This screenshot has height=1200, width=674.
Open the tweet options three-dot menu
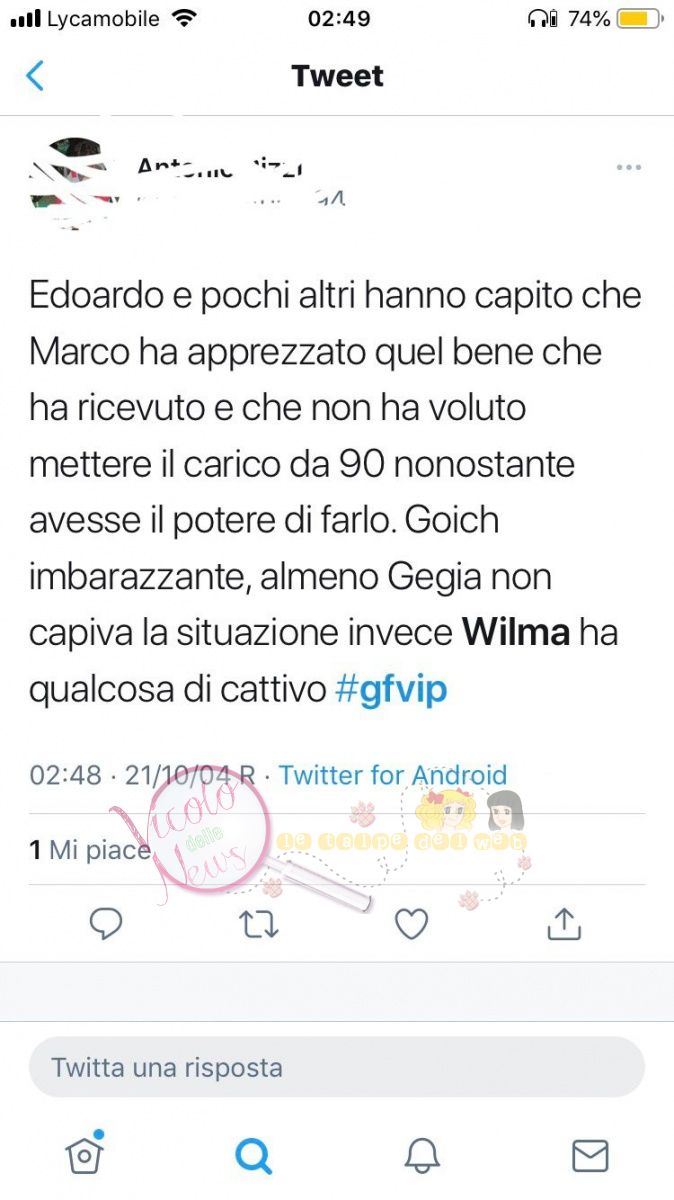pos(628,168)
